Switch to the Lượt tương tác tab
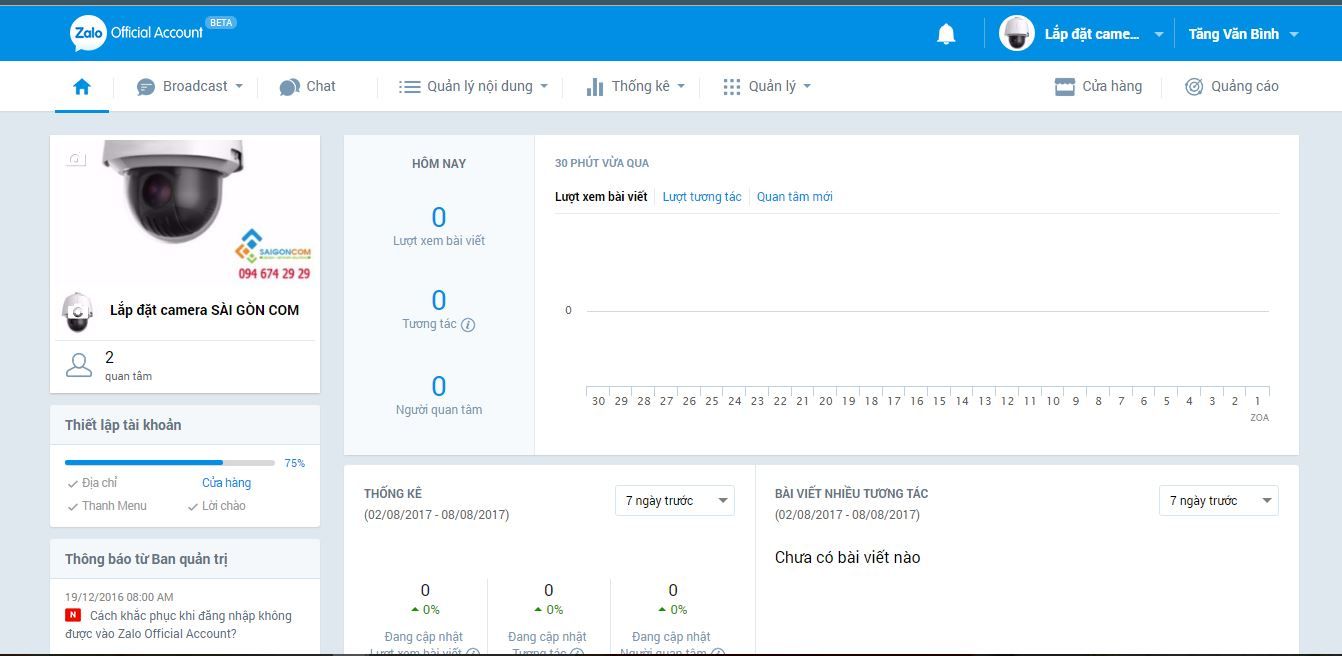Image resolution: width=1342 pixels, height=656 pixels. click(x=702, y=197)
